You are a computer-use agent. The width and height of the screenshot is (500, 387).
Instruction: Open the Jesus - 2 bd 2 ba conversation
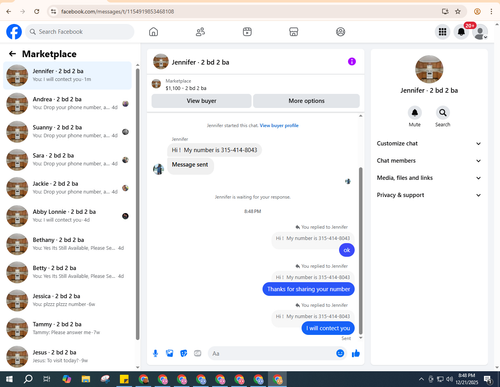point(67,356)
